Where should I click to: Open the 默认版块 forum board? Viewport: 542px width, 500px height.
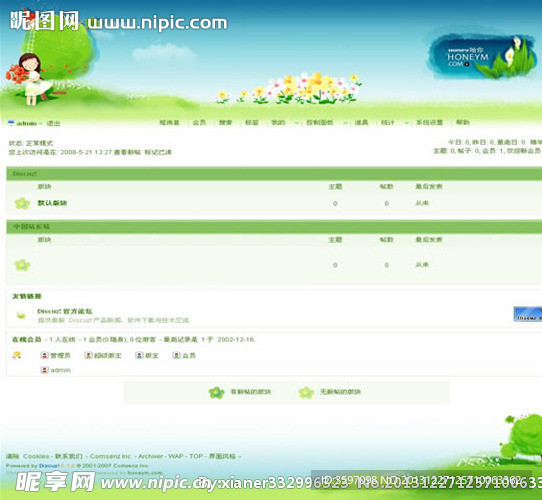point(52,203)
